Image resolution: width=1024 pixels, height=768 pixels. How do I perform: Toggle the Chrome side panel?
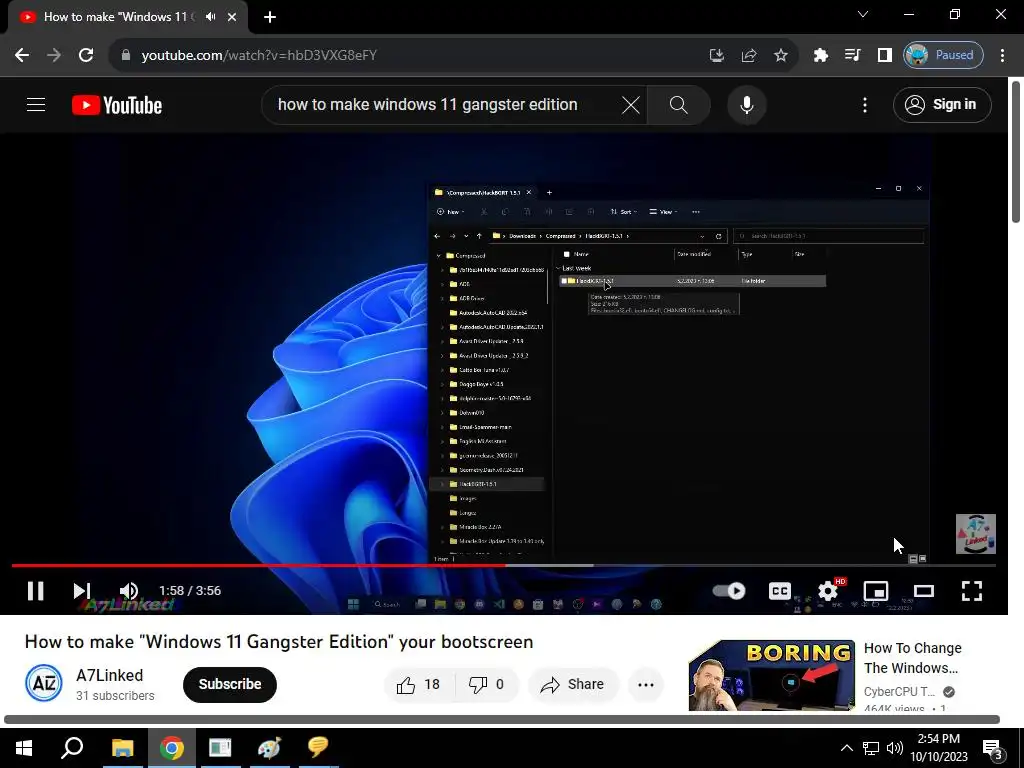pyautogui.click(x=884, y=55)
